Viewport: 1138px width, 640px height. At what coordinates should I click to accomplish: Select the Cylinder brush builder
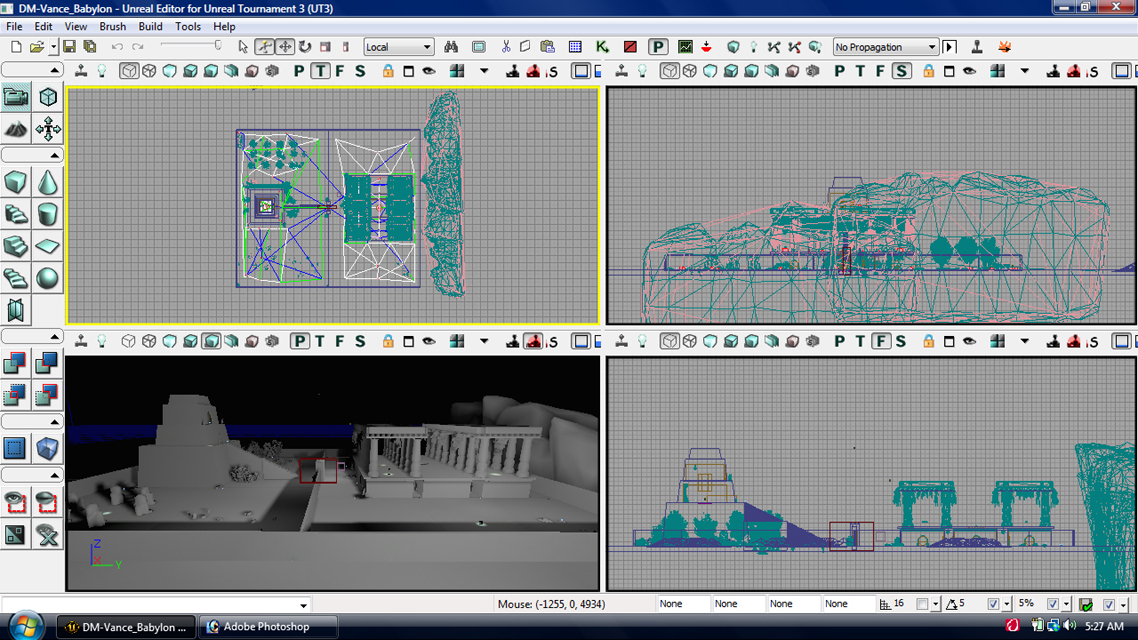point(48,214)
